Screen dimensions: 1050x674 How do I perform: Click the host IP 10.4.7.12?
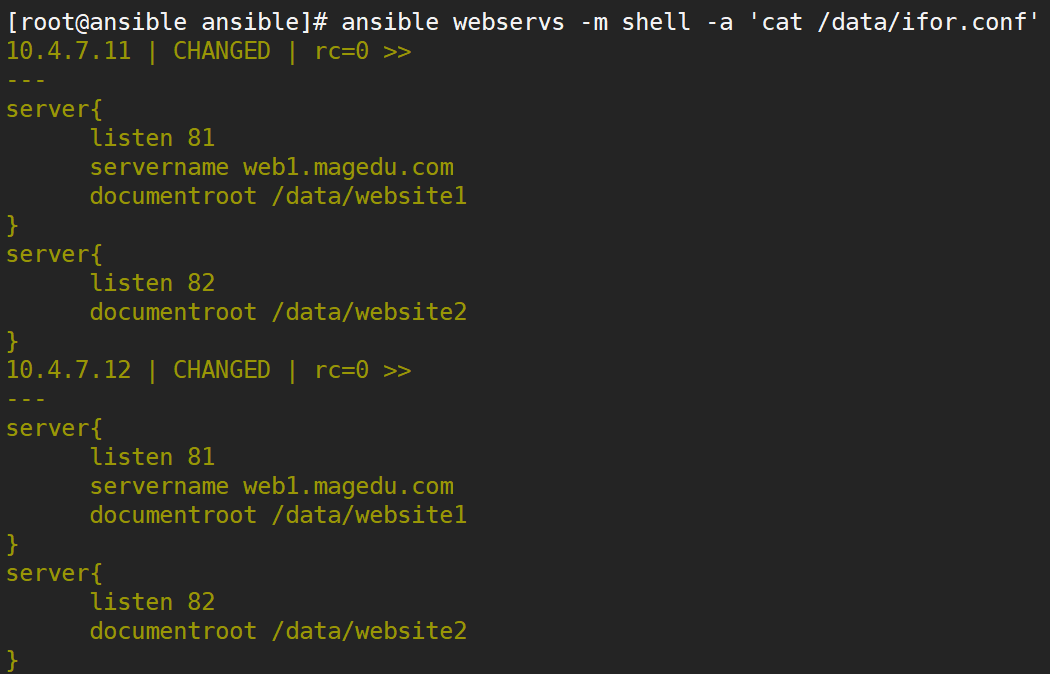point(68,370)
